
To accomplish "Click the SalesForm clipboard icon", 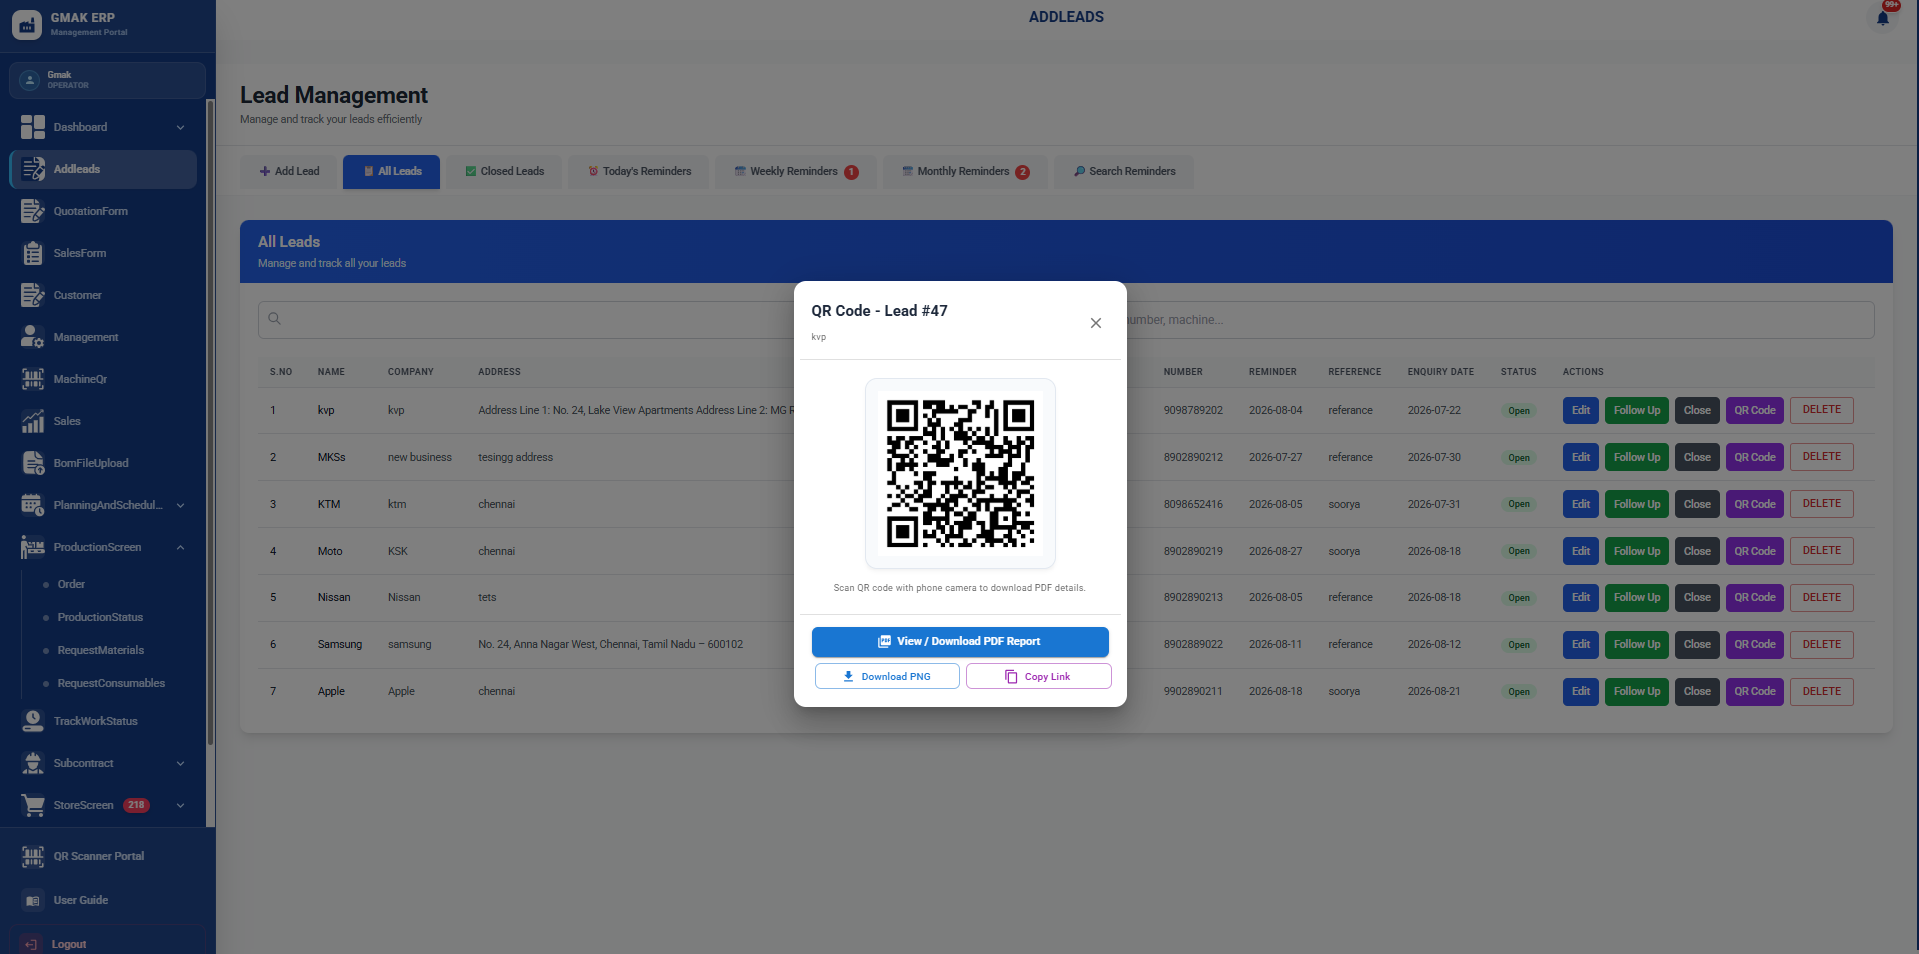I will [33, 253].
